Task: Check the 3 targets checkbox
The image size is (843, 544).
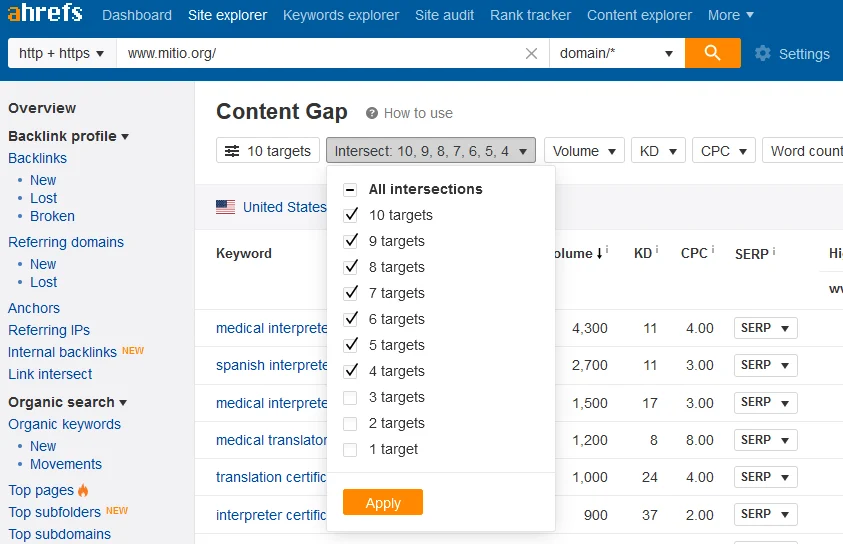Action: tap(350, 398)
